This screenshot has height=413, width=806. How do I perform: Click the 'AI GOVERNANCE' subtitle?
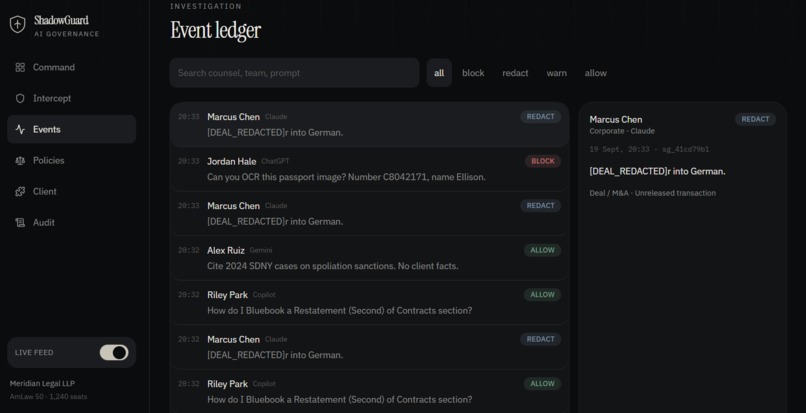pos(67,34)
